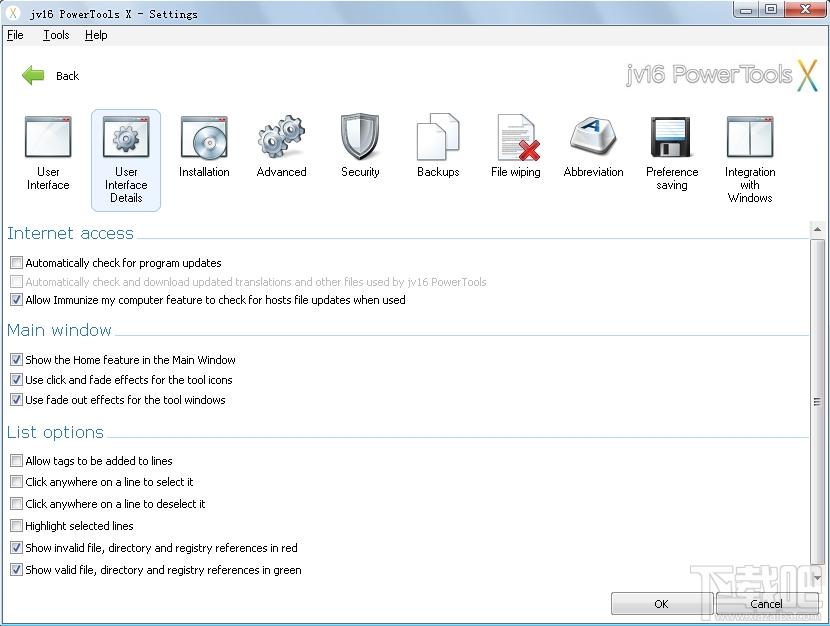
Task: Close the Settings window
Action: click(806, 10)
